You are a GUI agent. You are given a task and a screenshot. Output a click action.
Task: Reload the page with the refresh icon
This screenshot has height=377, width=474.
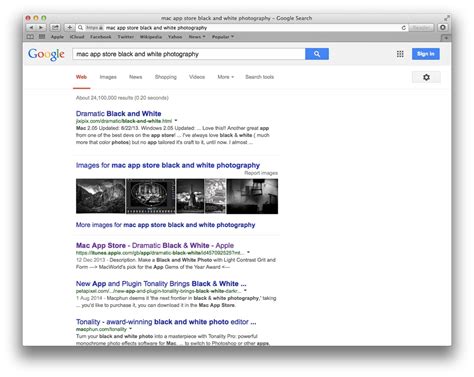[x=404, y=28]
